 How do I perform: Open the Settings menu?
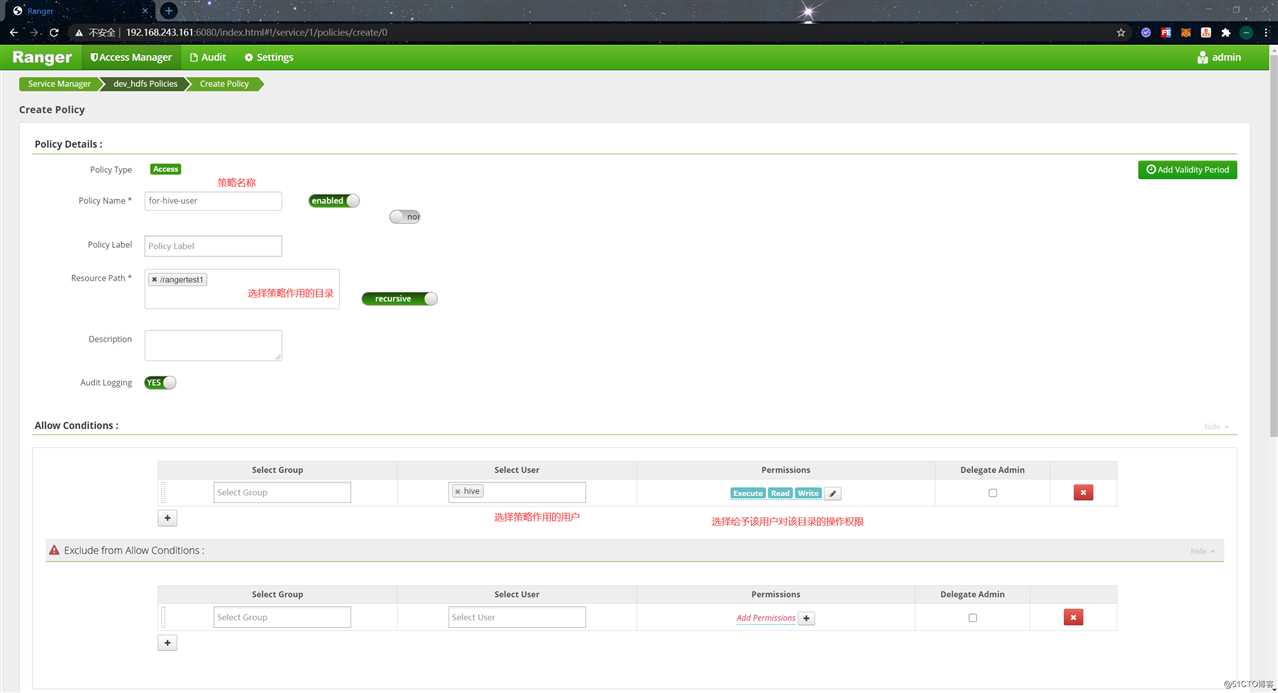(x=269, y=57)
